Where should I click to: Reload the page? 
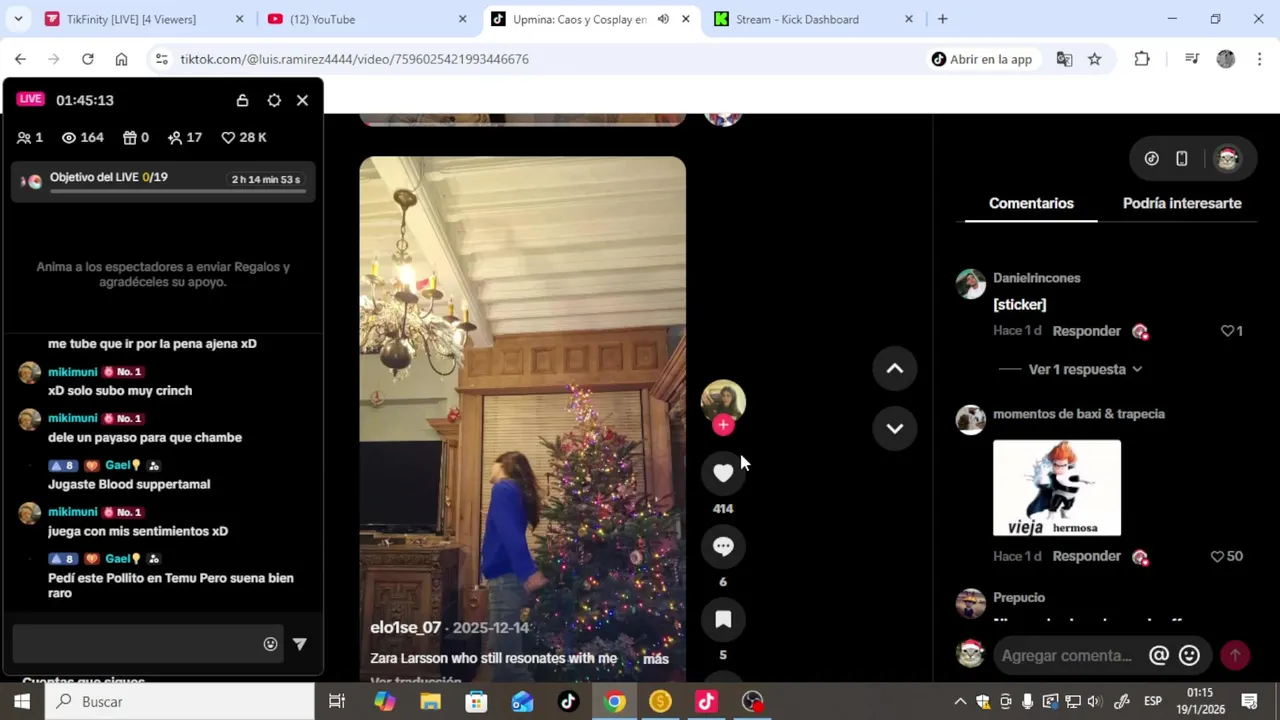(88, 59)
